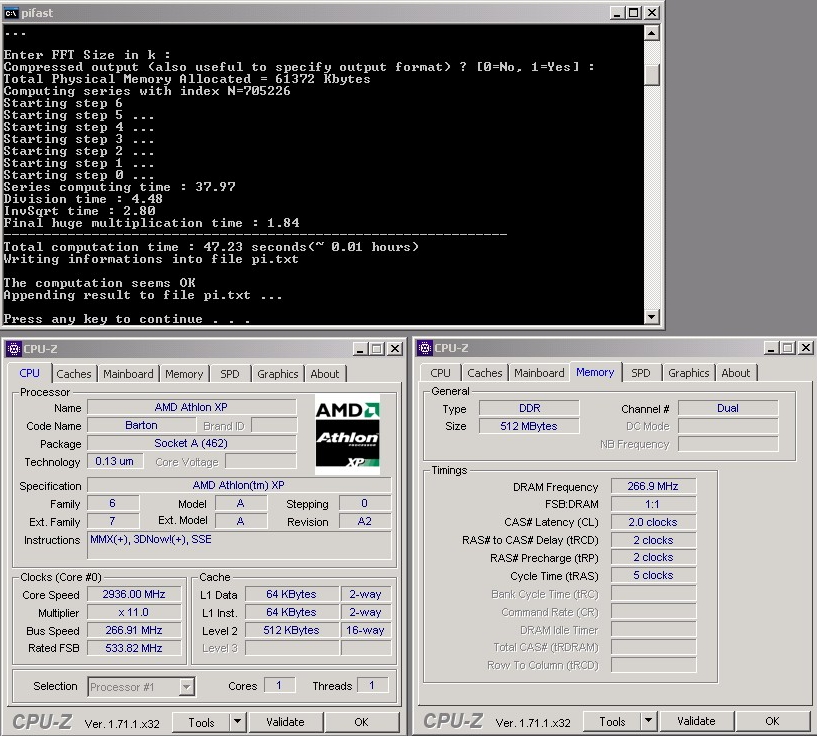Close the right CPU-Z window

click(806, 347)
